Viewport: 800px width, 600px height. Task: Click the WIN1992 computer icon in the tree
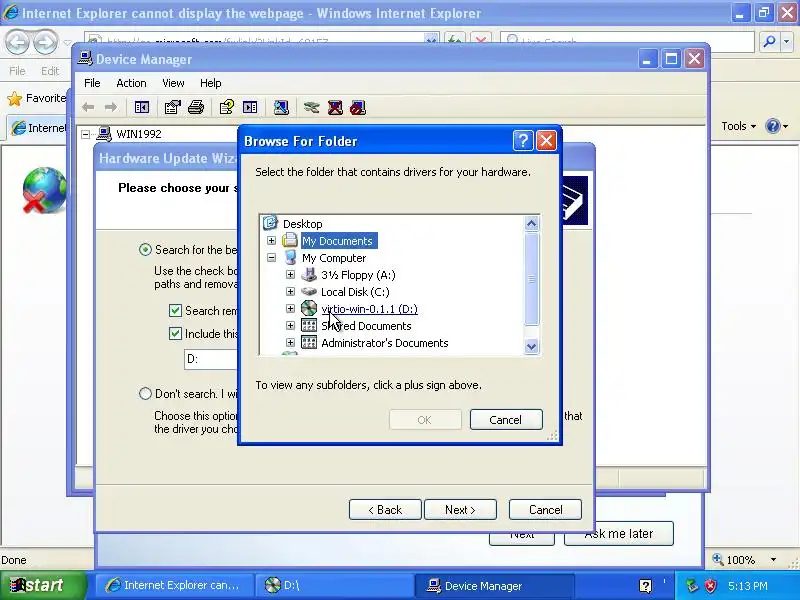point(104,134)
